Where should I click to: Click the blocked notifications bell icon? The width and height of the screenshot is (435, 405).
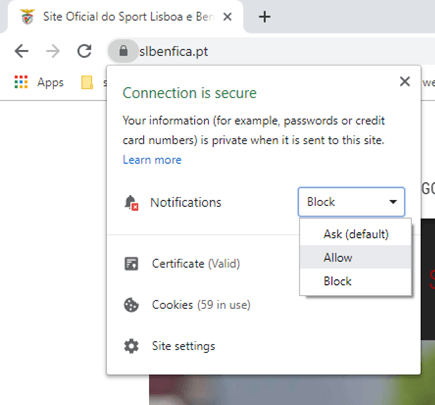pos(131,203)
